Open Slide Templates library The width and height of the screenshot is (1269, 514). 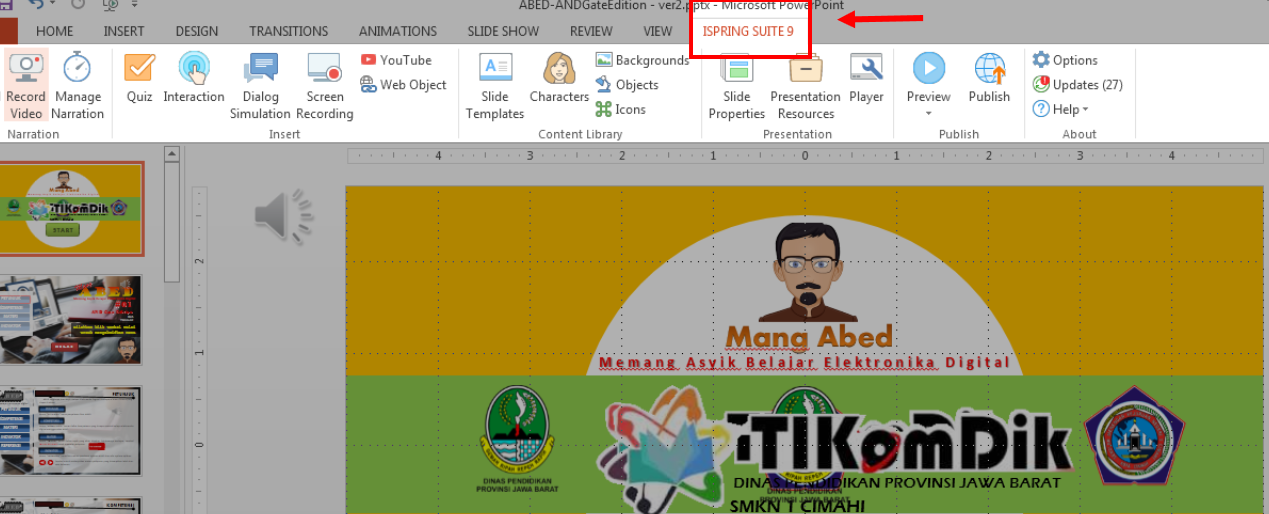click(495, 86)
